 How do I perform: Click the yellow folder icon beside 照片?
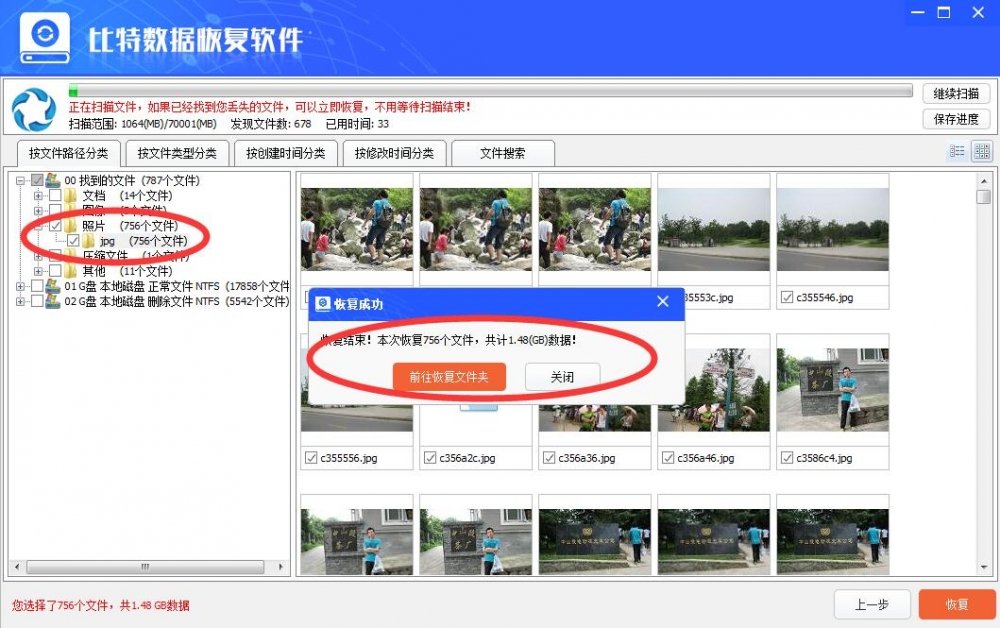(x=70, y=224)
